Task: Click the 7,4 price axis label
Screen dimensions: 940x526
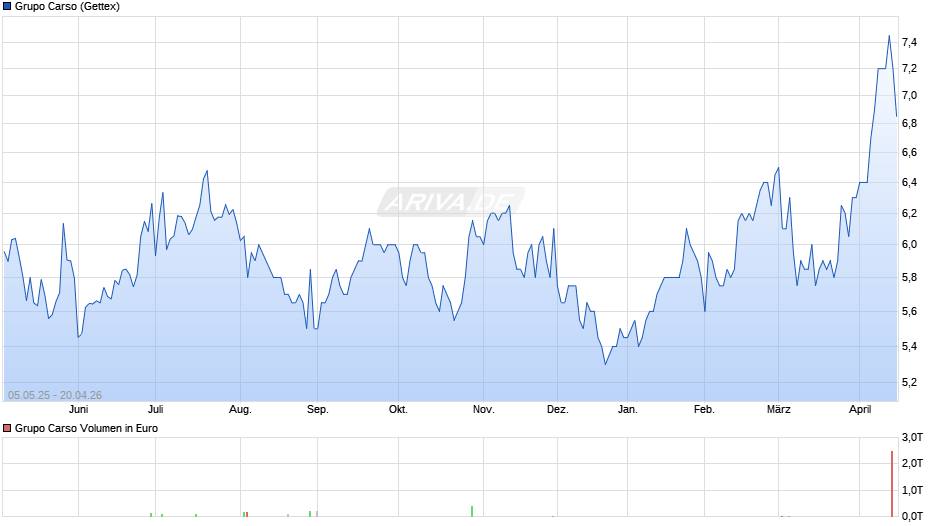Action: point(909,42)
